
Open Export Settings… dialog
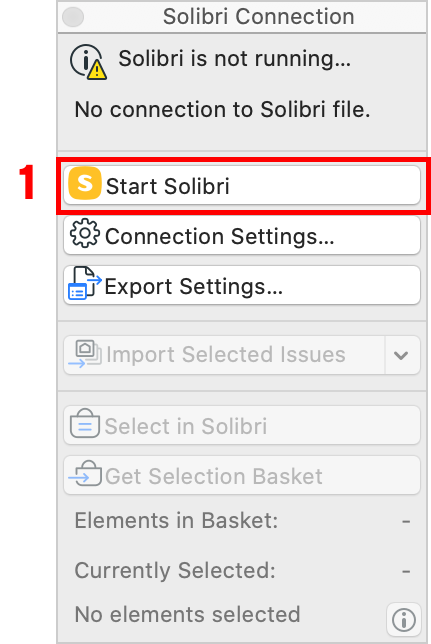[194, 286]
